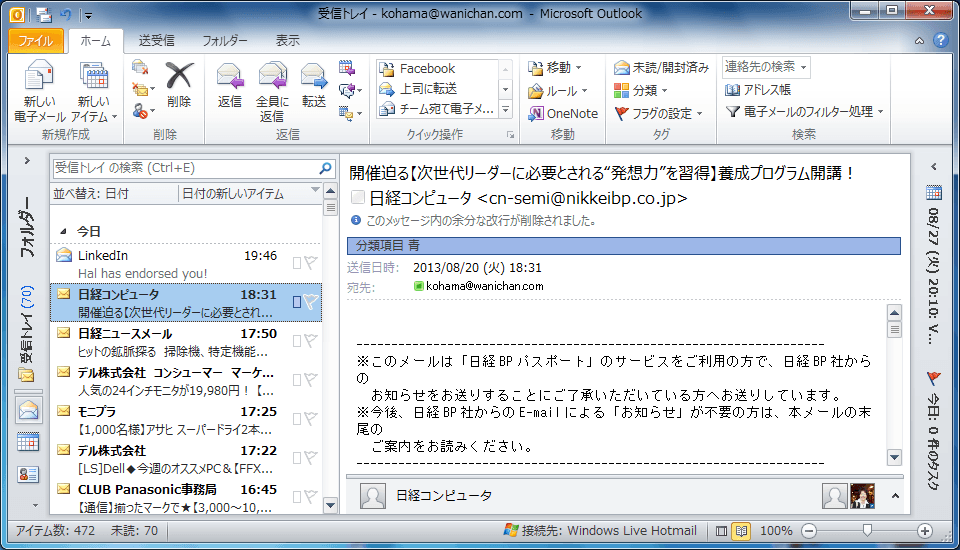This screenshot has height=550, width=960.
Task: Switch to the 送受信 tab
Action: pyautogui.click(x=156, y=40)
